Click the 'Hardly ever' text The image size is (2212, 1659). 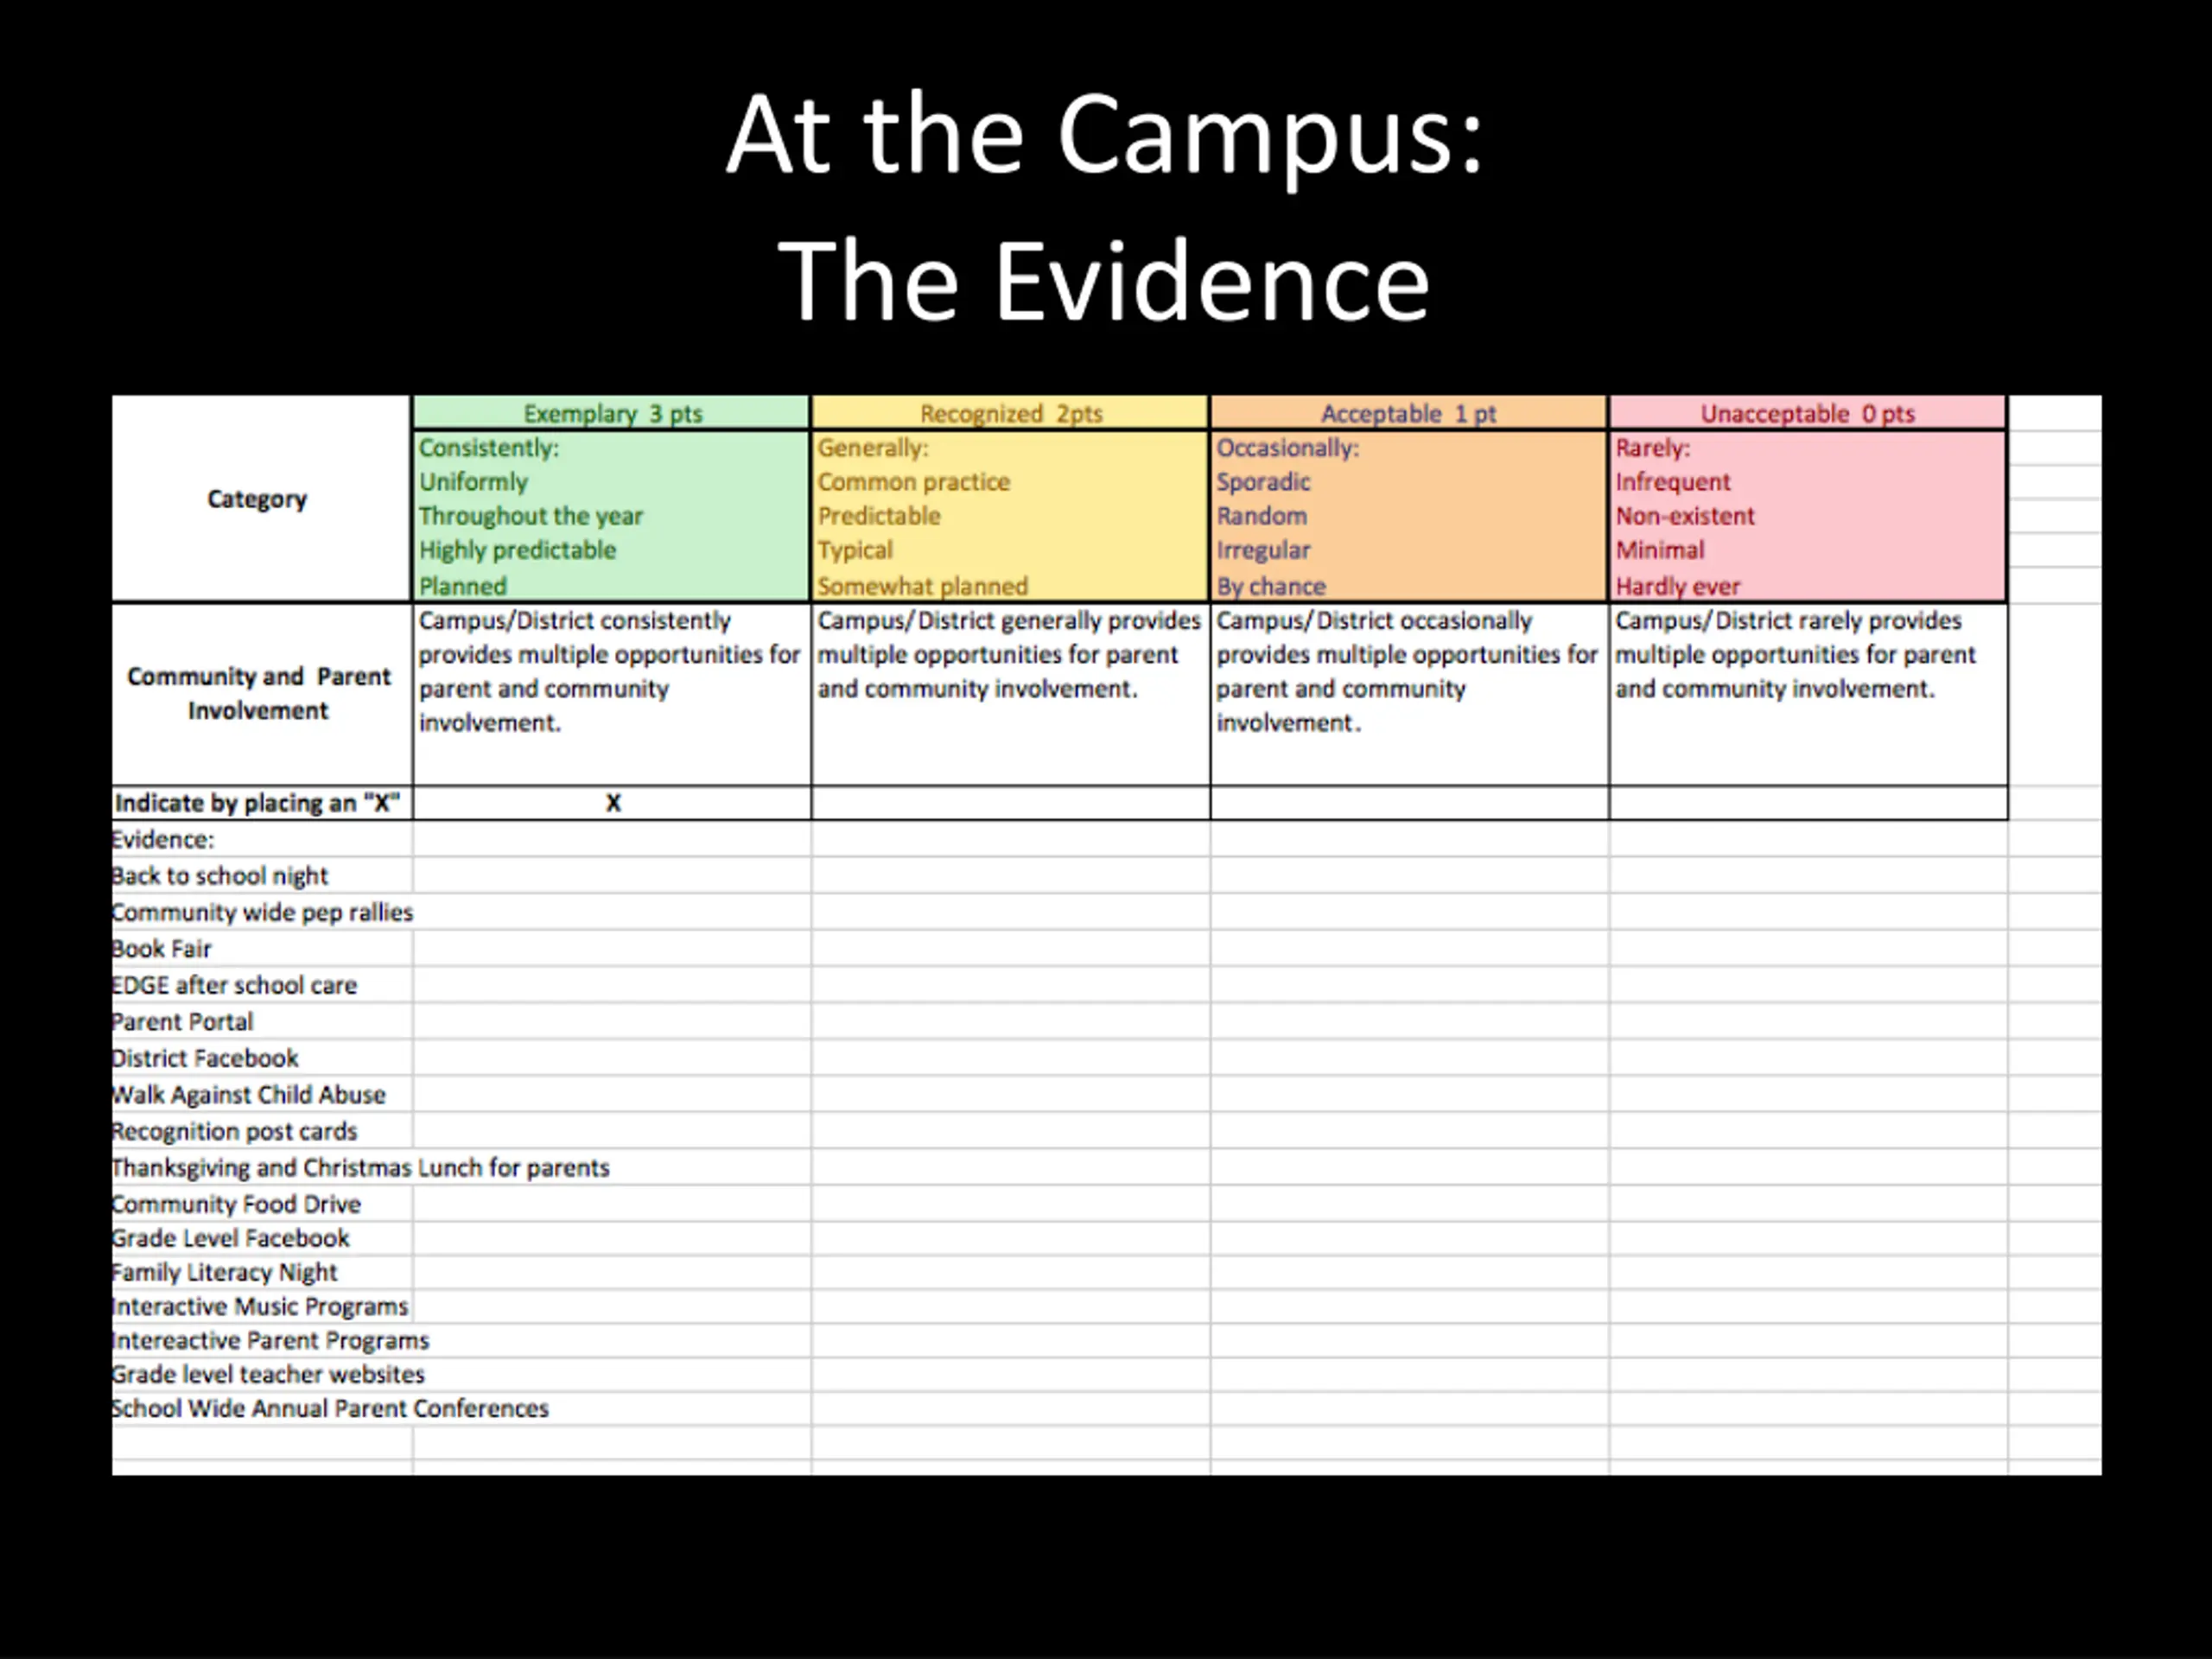[x=1677, y=586]
